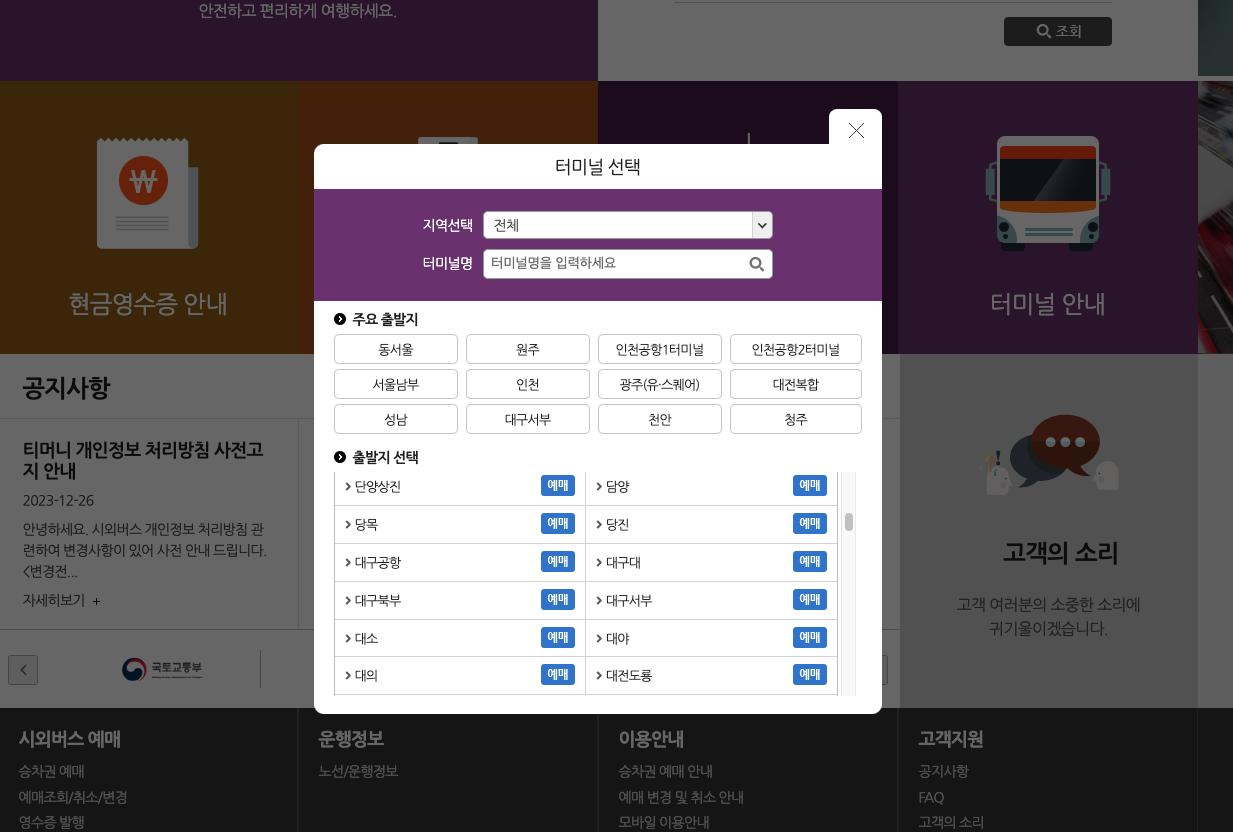Click the receipt icon in 현금영수증 안내 panel
This screenshot has width=1233, height=832.
148,194
